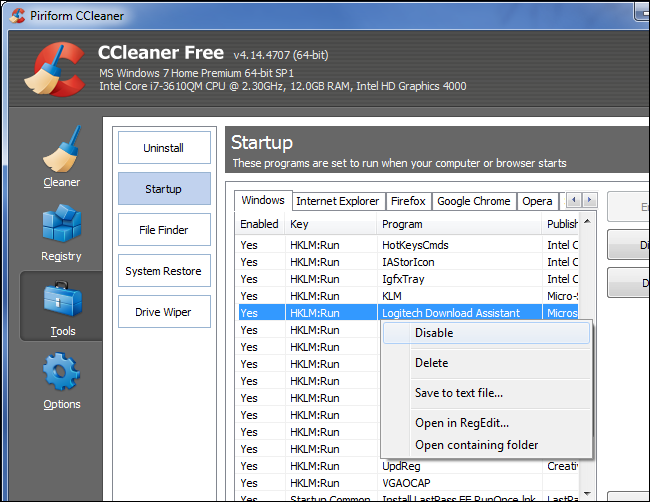Image resolution: width=650 pixels, height=502 pixels.
Task: Select the IgfxTray startup entry
Action: 408,279
